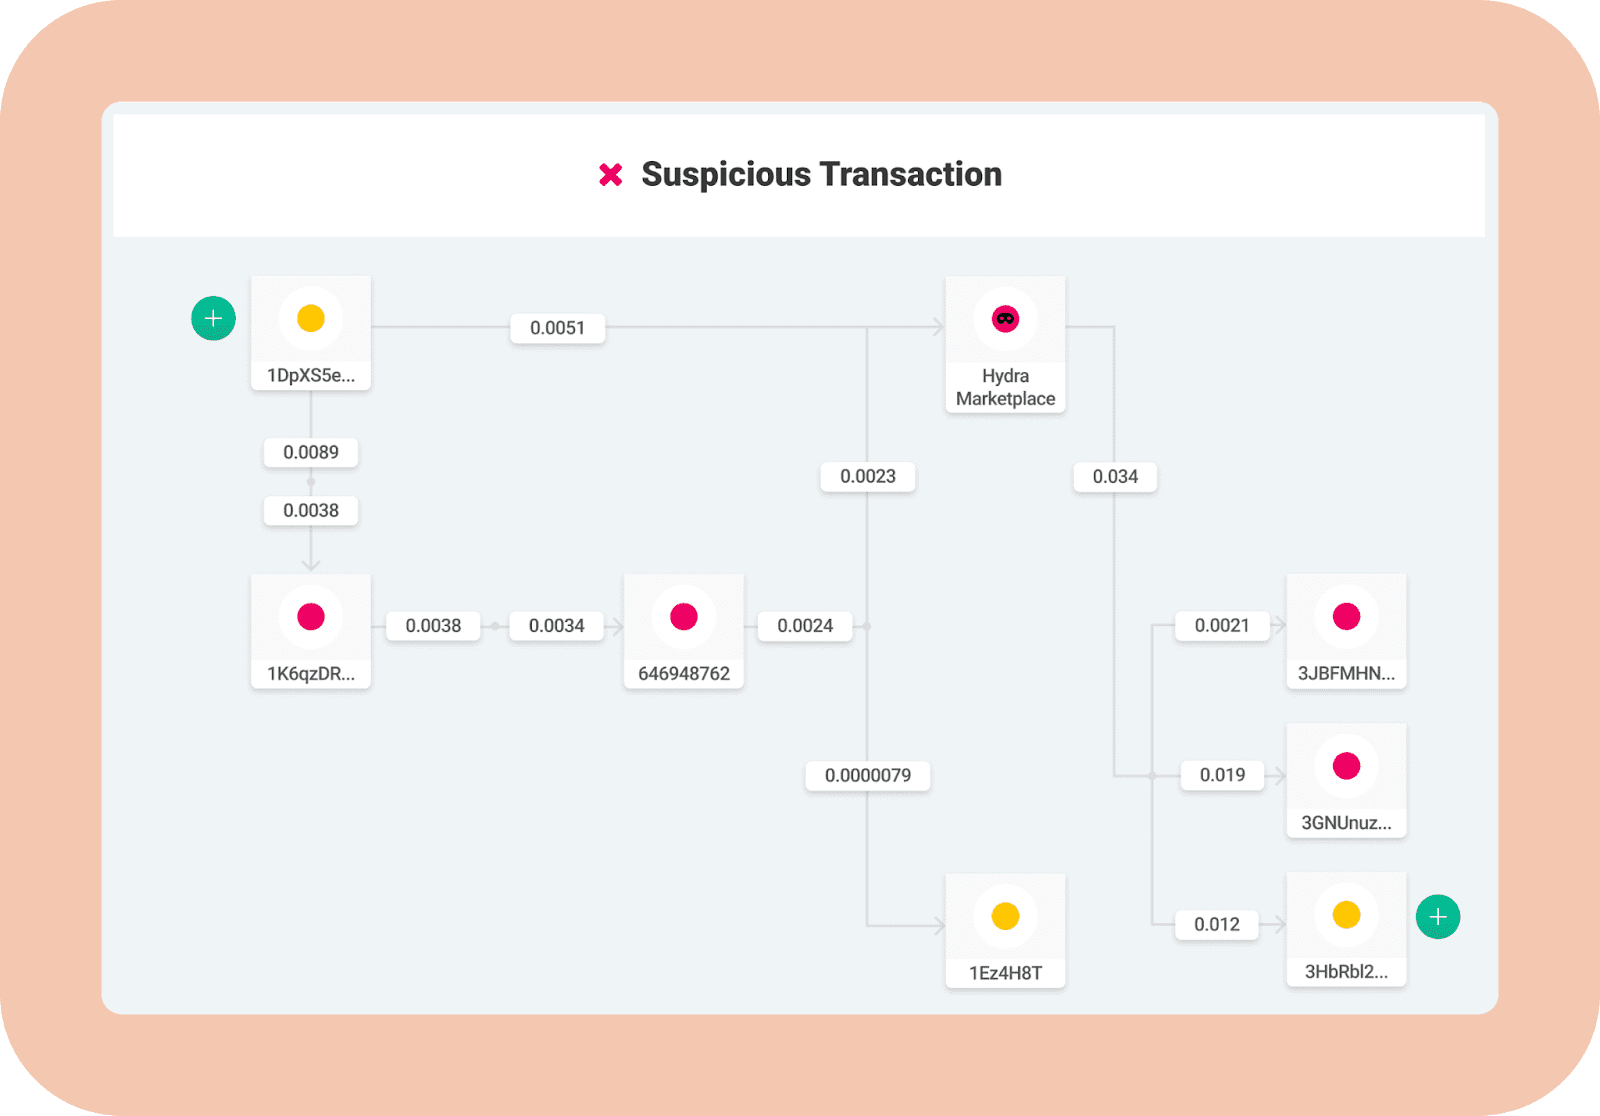Screen dimensions: 1600x1116
Task: Click the 0.0000079 amount label
Action: pyautogui.click(x=868, y=775)
